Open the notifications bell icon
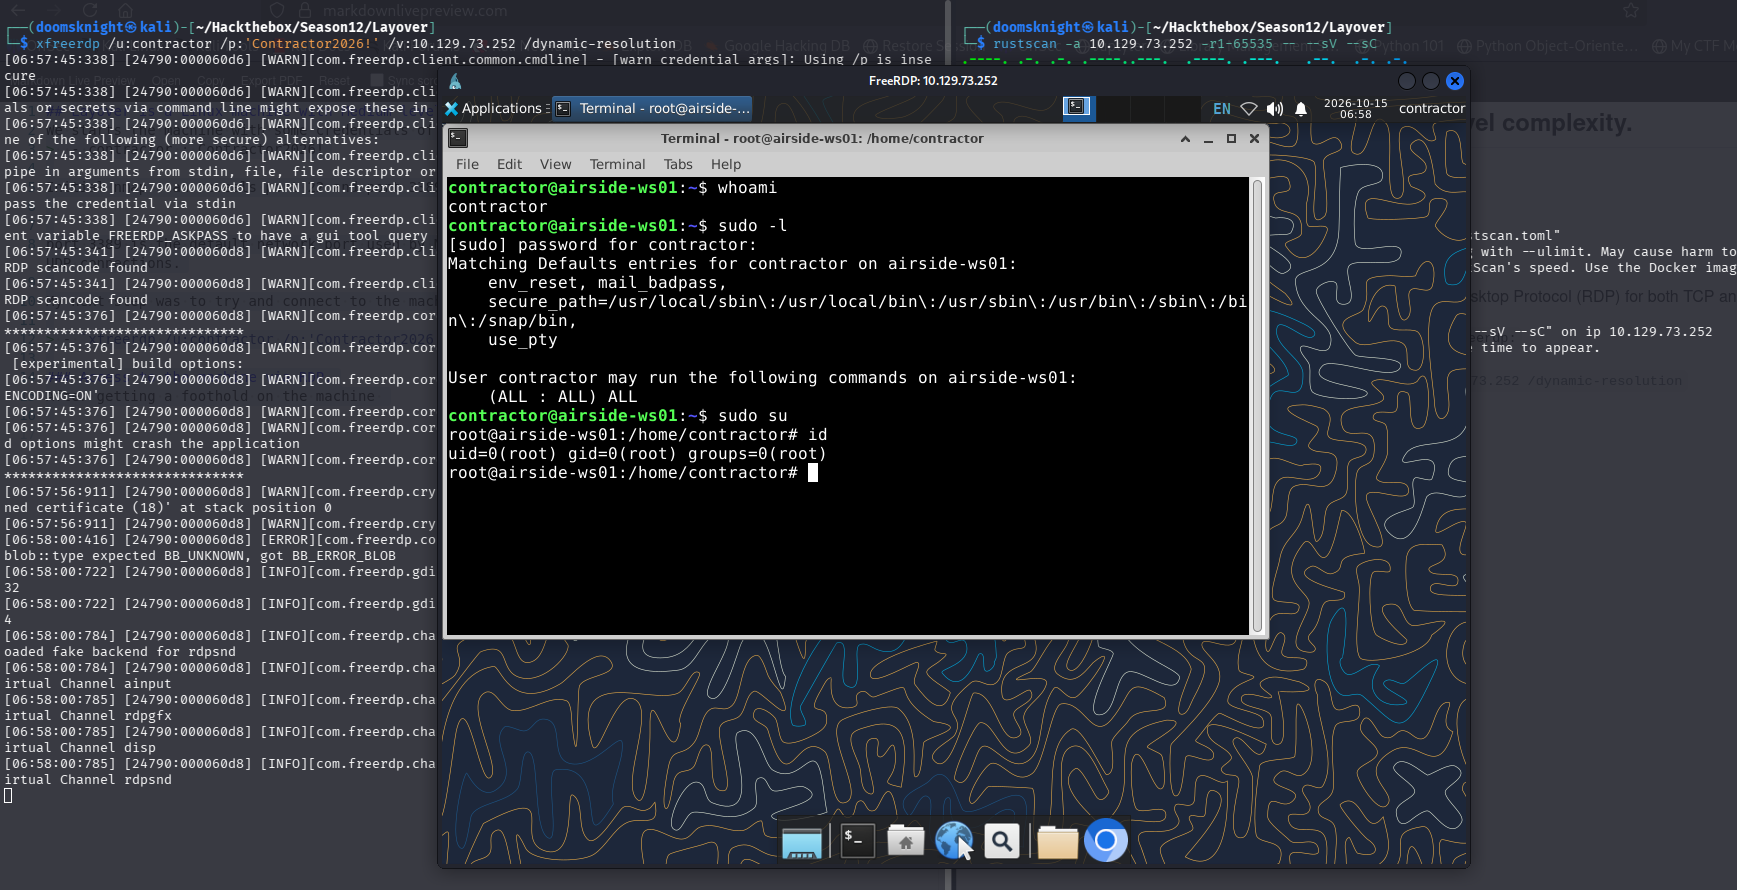 pos(1301,108)
